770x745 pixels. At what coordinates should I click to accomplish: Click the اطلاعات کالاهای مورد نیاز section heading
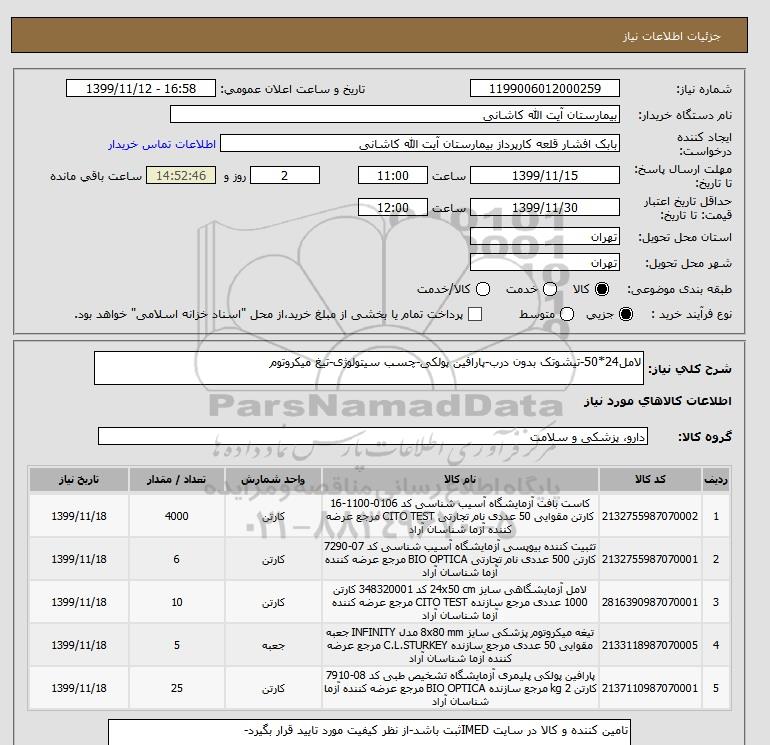tap(658, 401)
